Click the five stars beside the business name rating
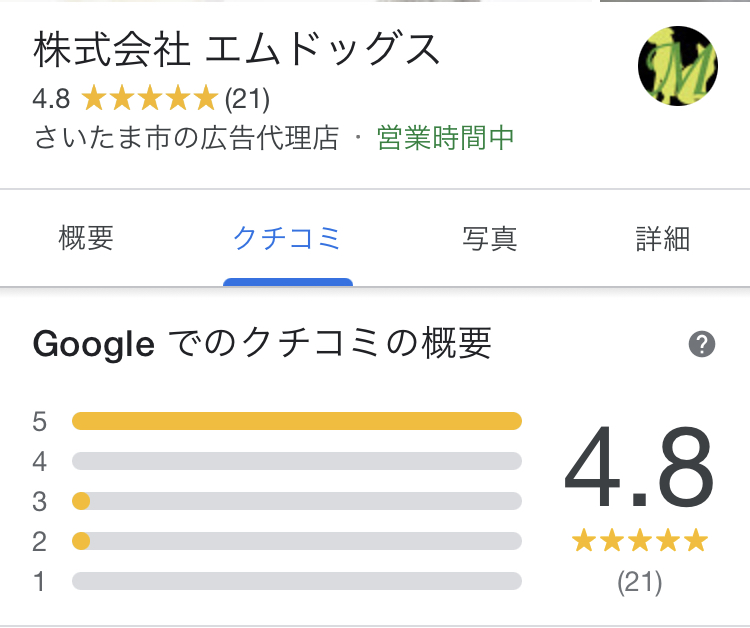Viewport: 750px width, 628px height. 149,98
